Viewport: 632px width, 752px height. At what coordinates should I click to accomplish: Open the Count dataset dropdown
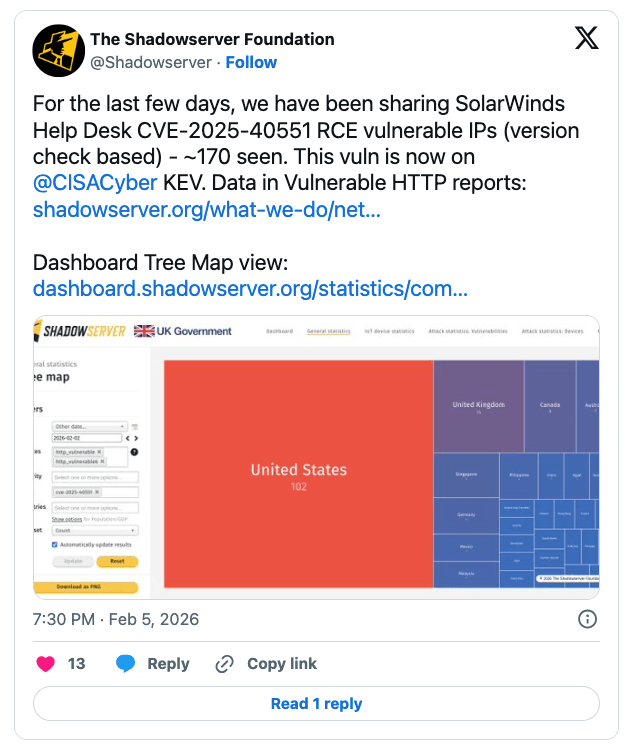[x=95, y=530]
